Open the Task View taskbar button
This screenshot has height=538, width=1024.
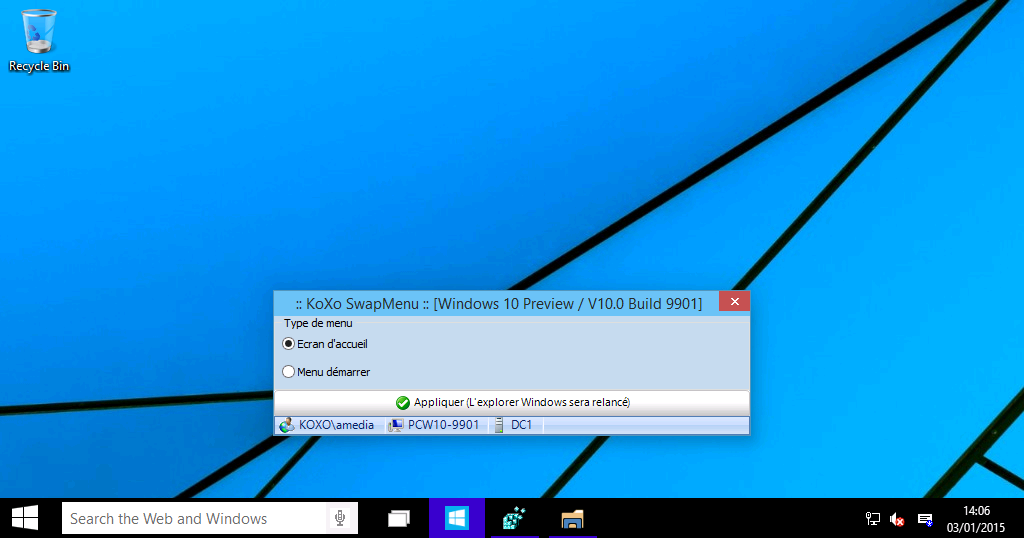399,518
